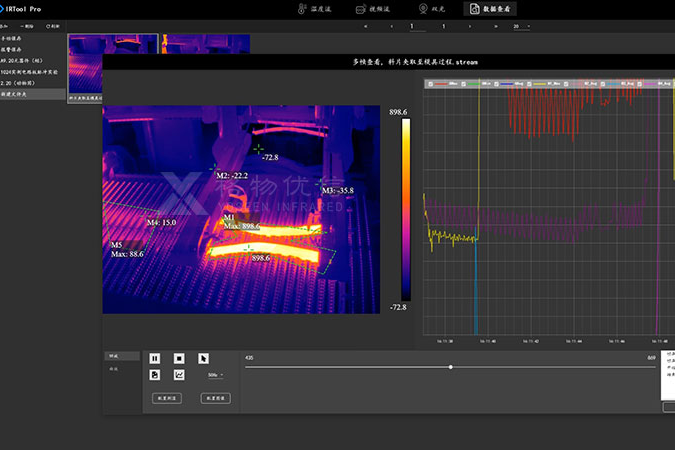
Task: Click the 删除 button in file toolbar
Action: click(28, 26)
